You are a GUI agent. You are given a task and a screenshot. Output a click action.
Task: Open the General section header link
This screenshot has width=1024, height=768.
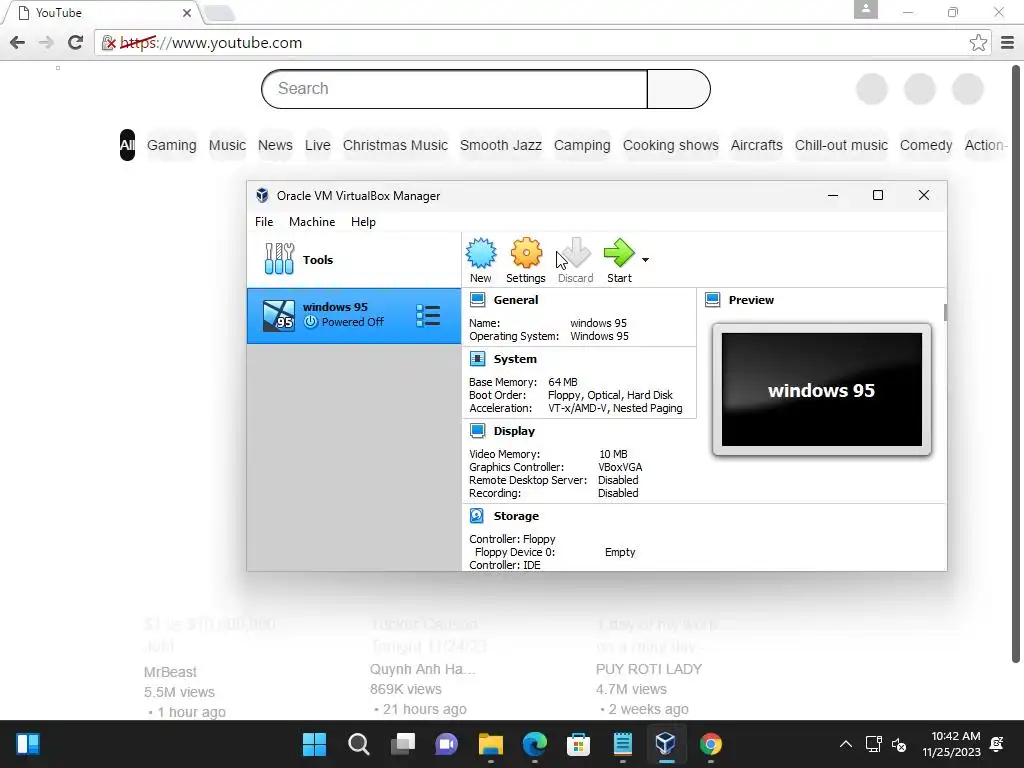point(516,300)
